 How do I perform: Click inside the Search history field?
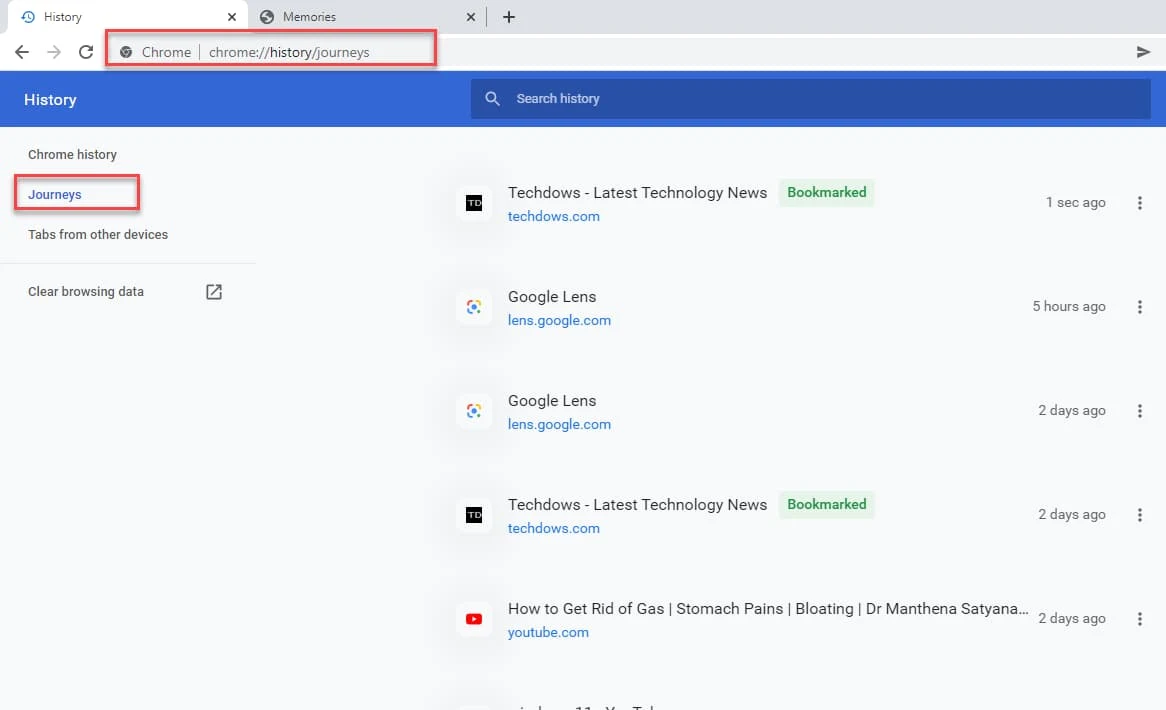coord(700,98)
